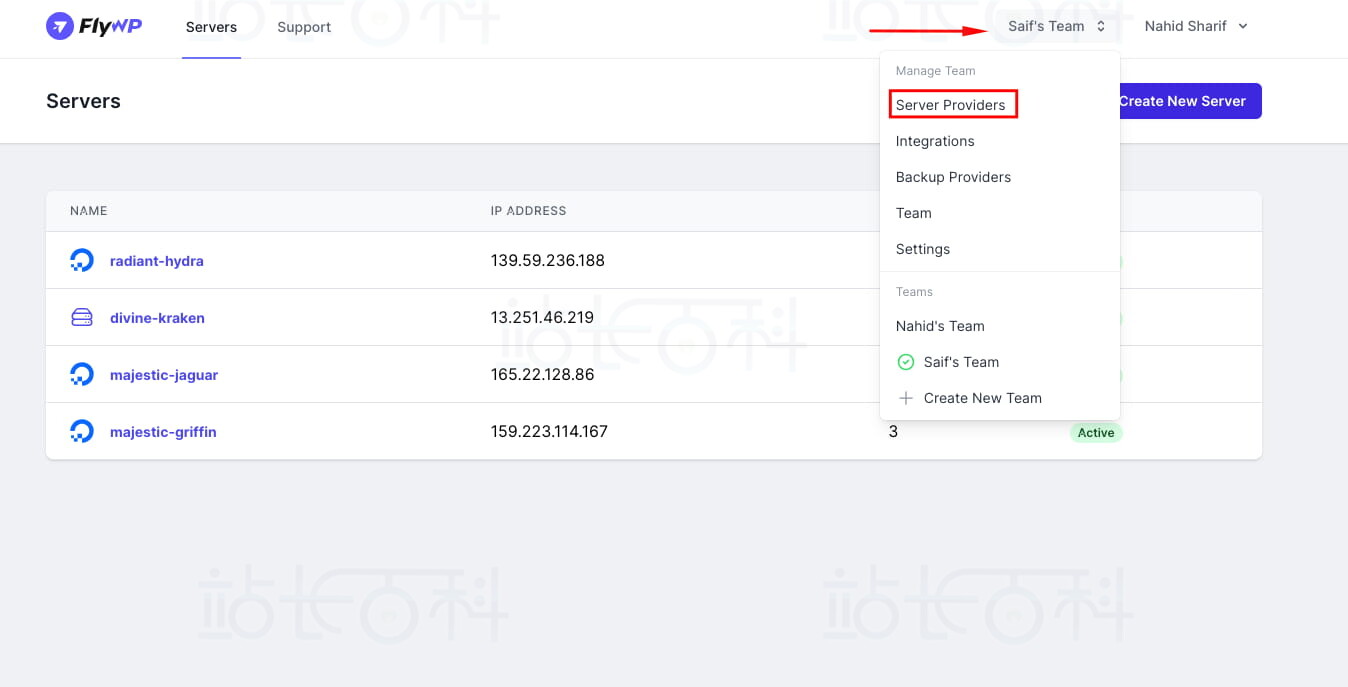Open Integrations from Manage Team menu
The width and height of the screenshot is (1348, 687).
935,141
